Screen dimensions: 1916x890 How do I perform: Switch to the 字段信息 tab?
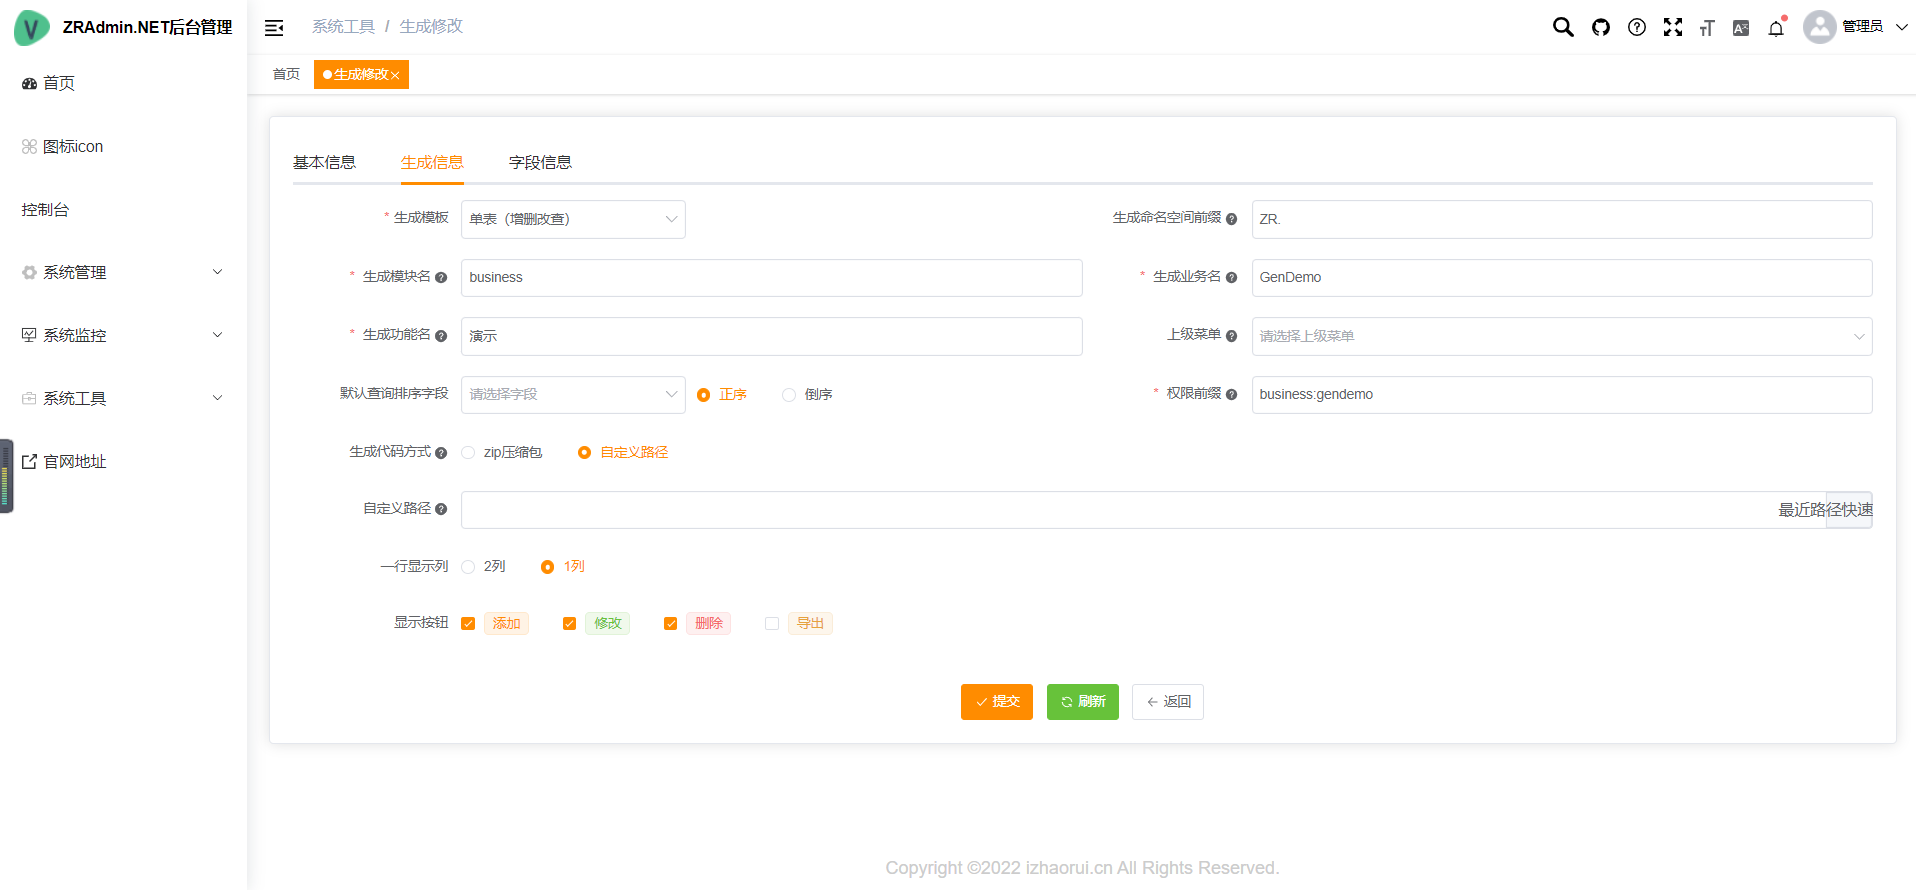(x=540, y=162)
